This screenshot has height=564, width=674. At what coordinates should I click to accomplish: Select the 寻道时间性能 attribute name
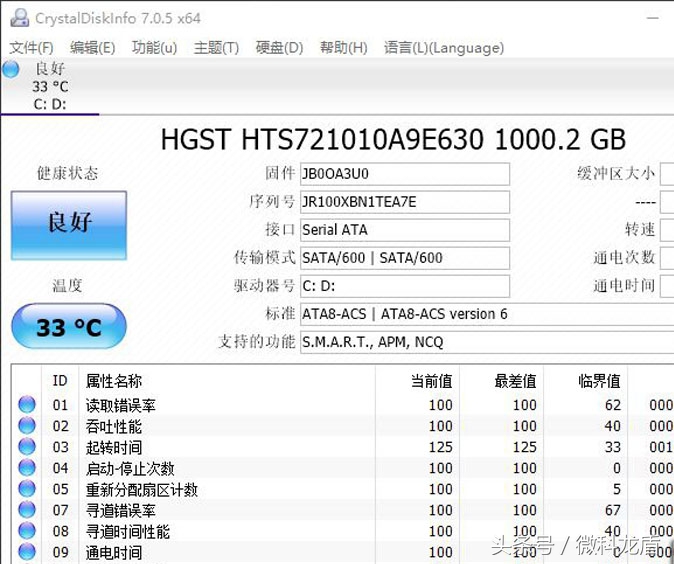[x=128, y=532]
